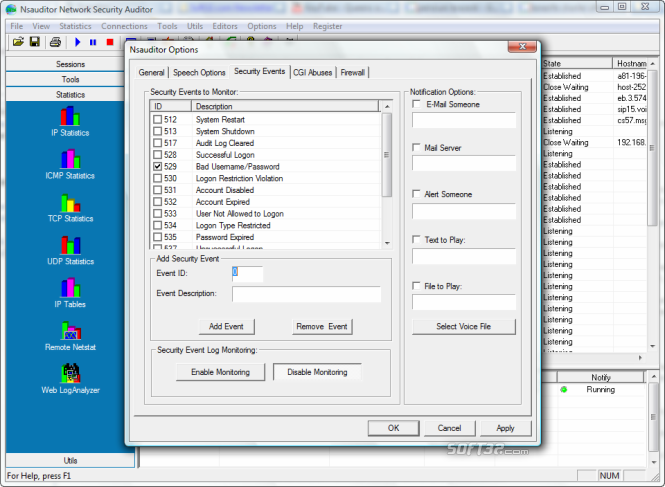Click the Remove Event button

(x=322, y=327)
